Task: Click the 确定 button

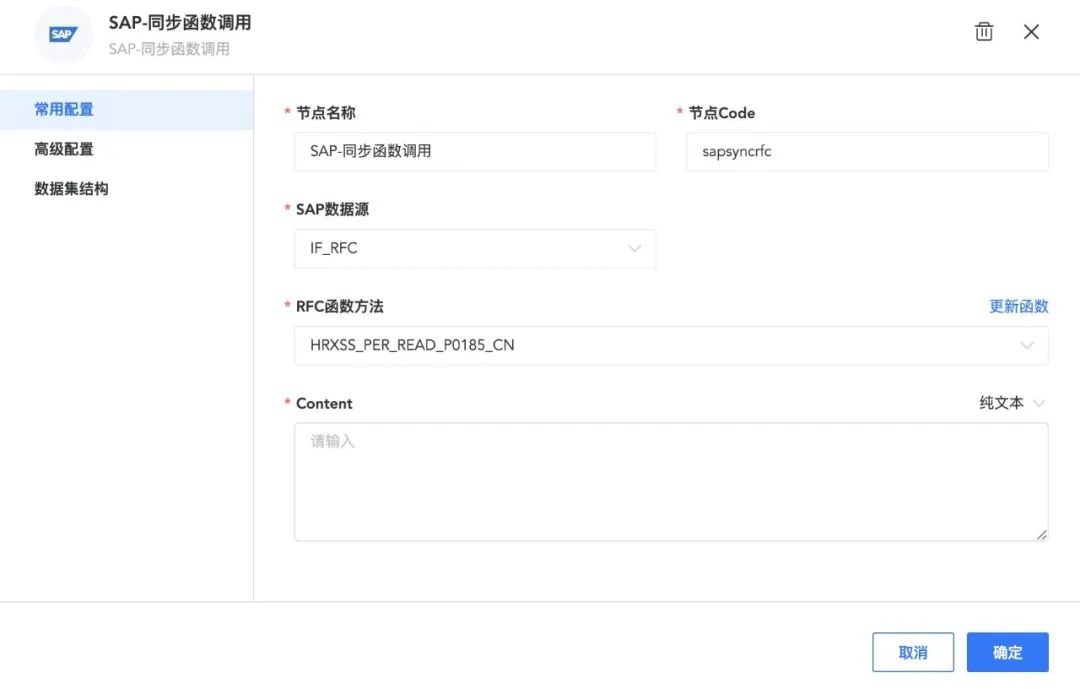Action: coord(1007,652)
